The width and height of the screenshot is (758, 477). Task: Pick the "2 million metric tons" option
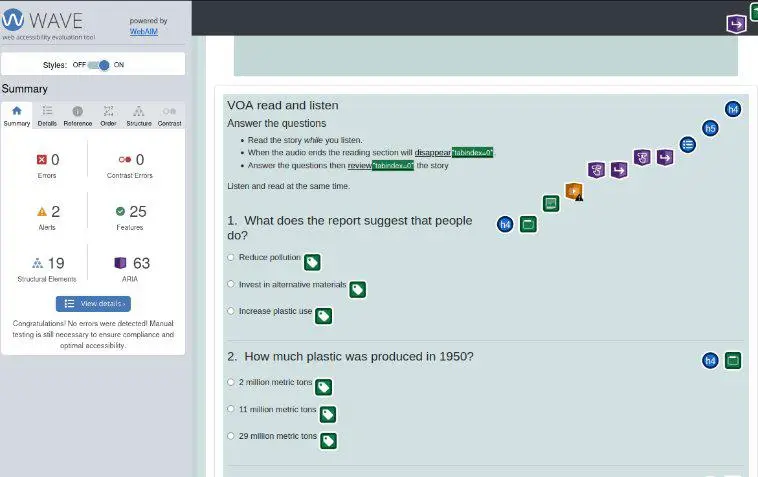[x=231, y=382]
